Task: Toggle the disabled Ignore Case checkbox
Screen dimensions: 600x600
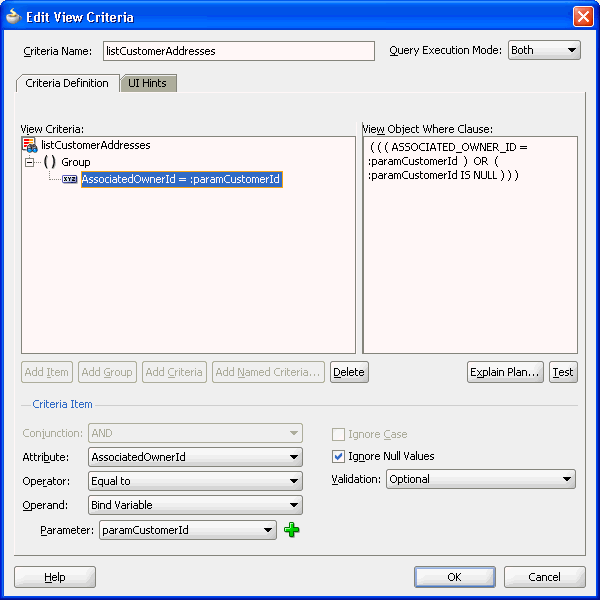Action: (338, 434)
